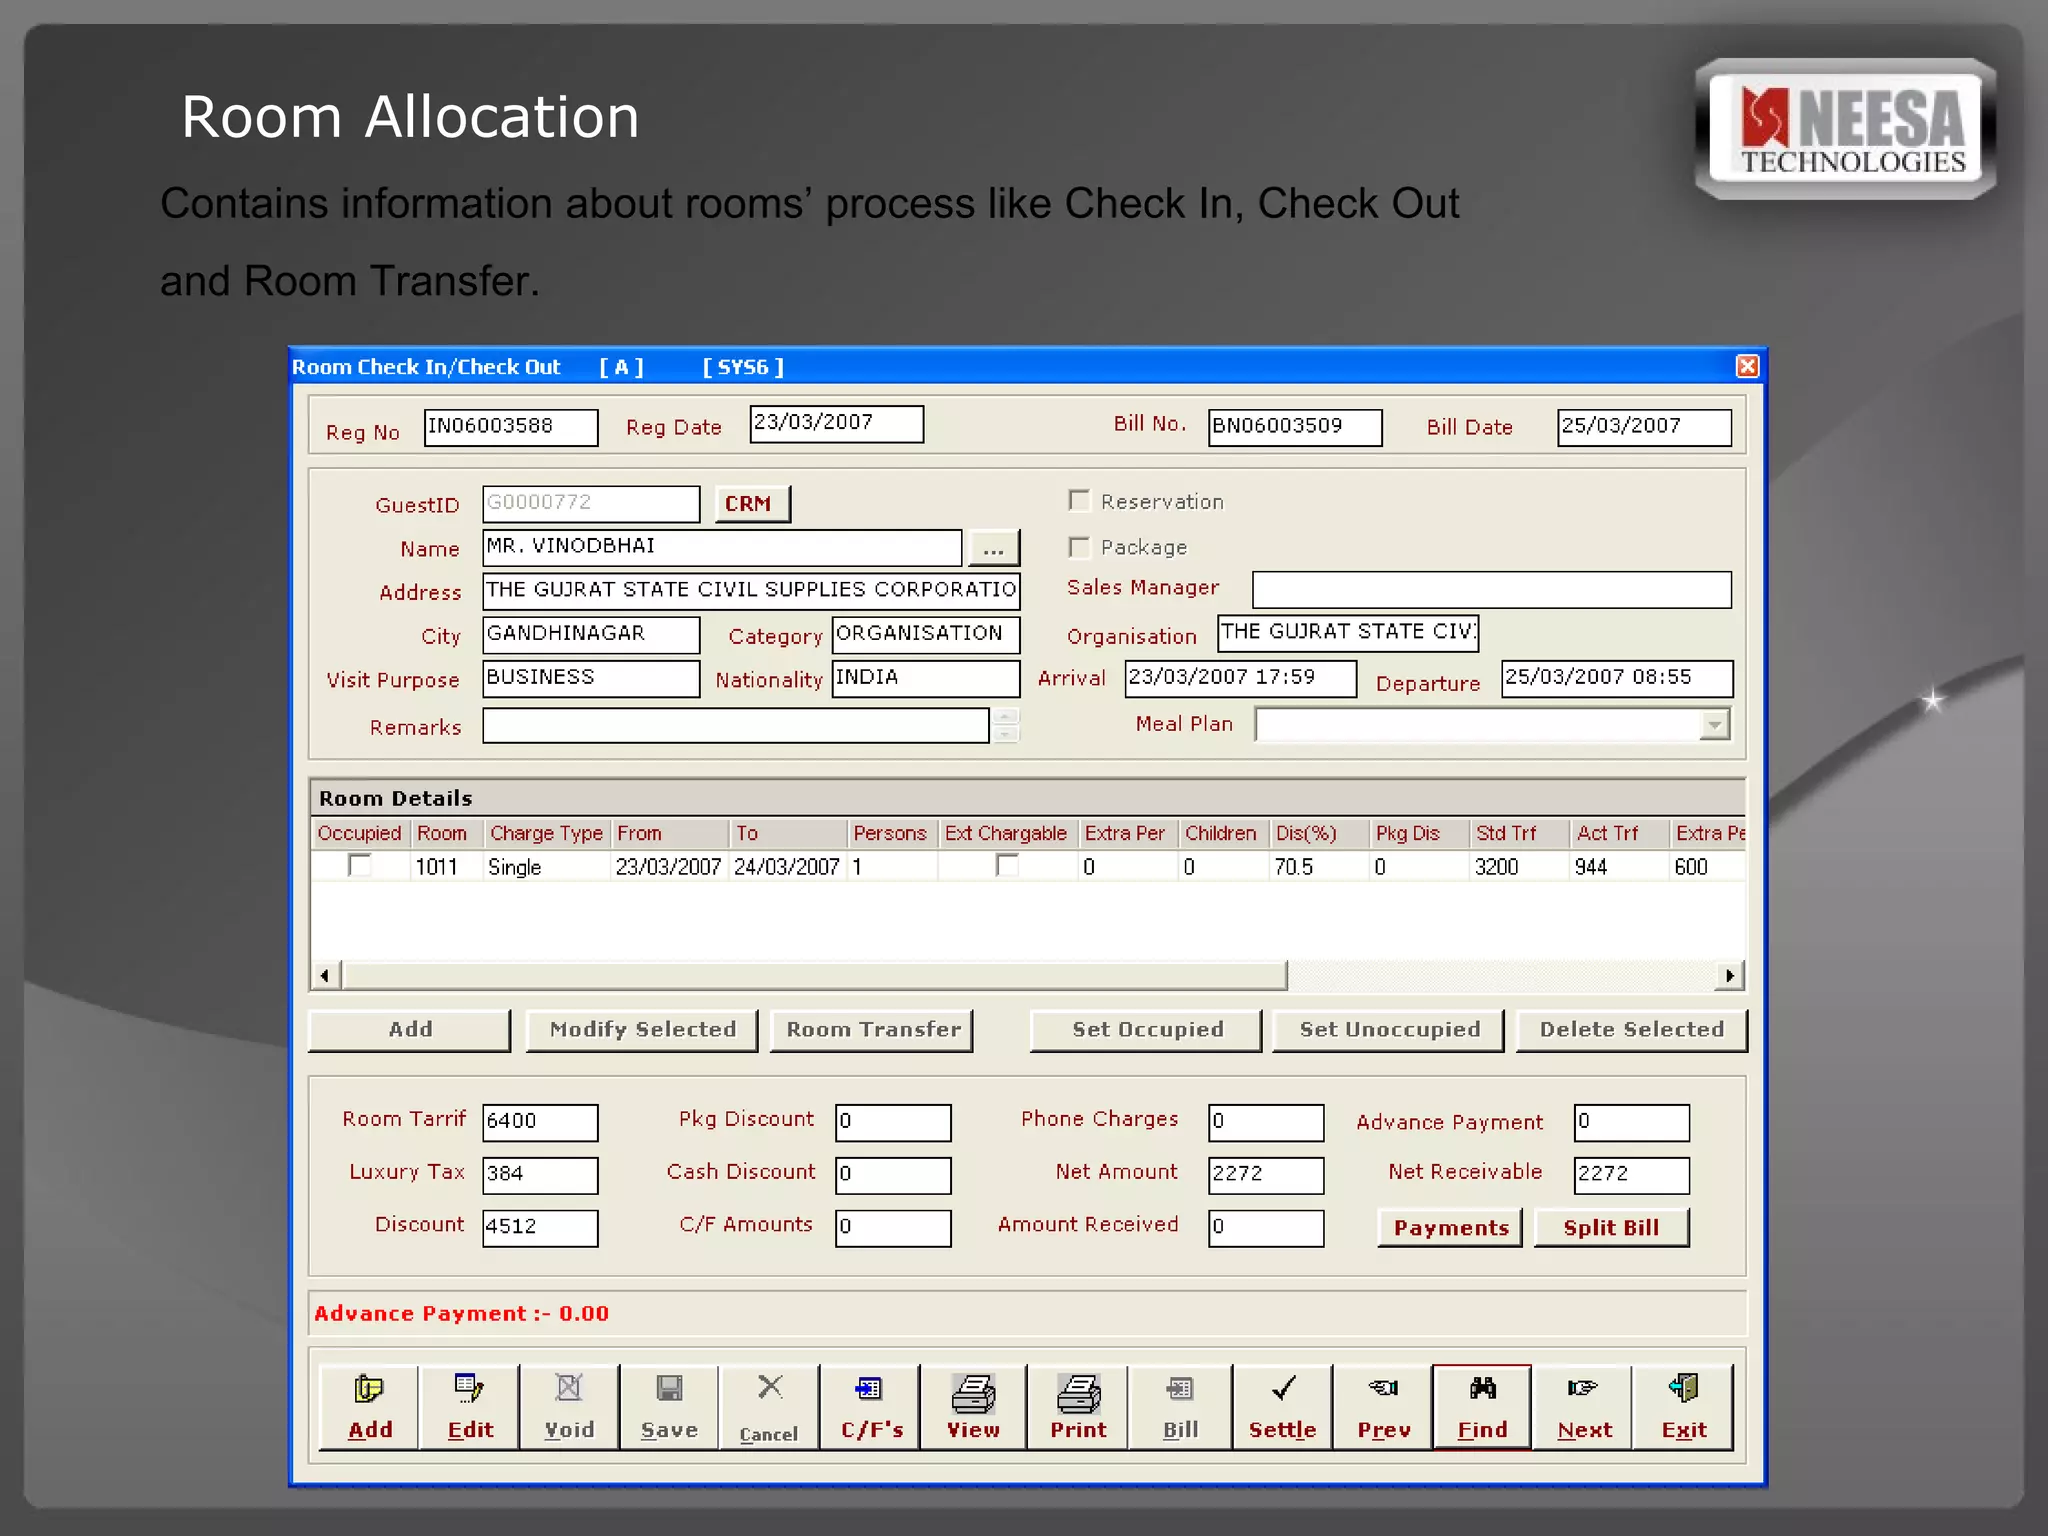Open the CRM button
The width and height of the screenshot is (2048, 1536).
(x=752, y=503)
